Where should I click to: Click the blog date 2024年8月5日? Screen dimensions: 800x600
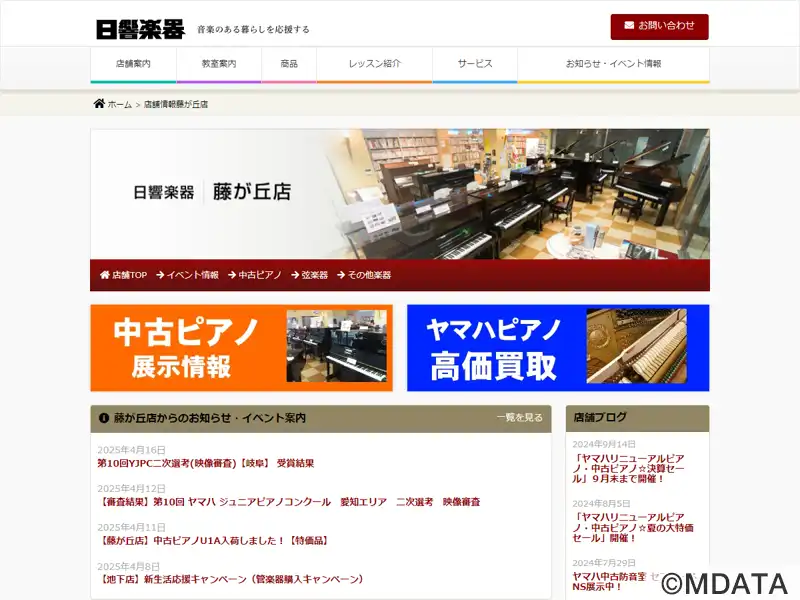pyautogui.click(x=601, y=504)
